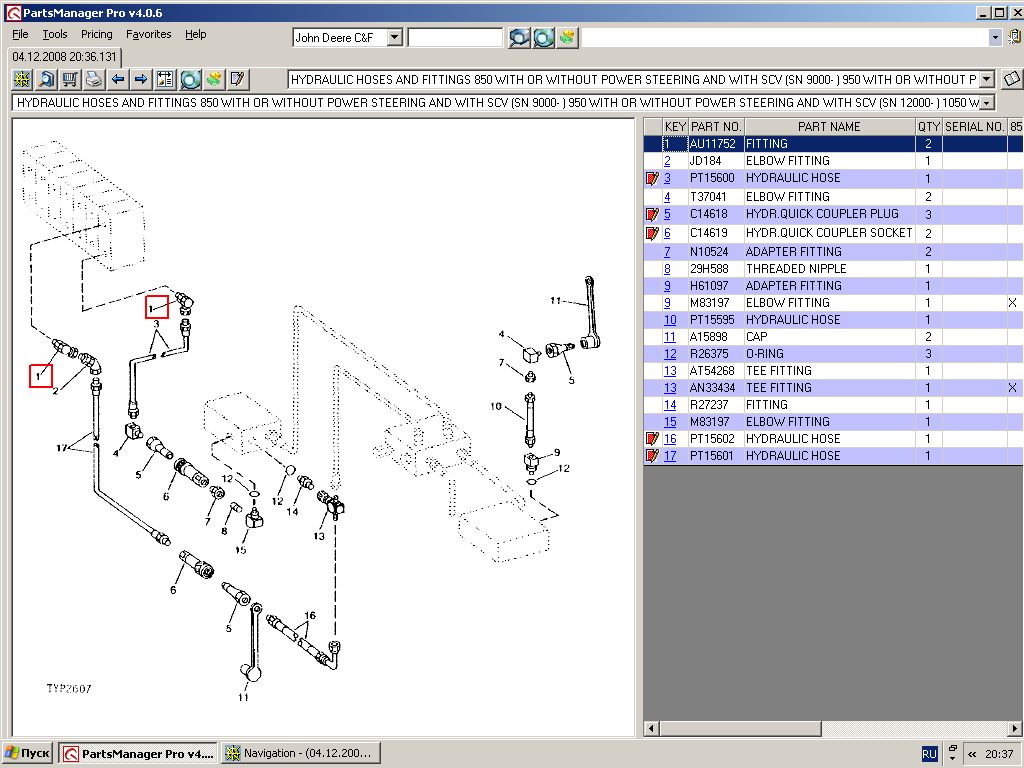Open the Favorites menu

[148, 34]
